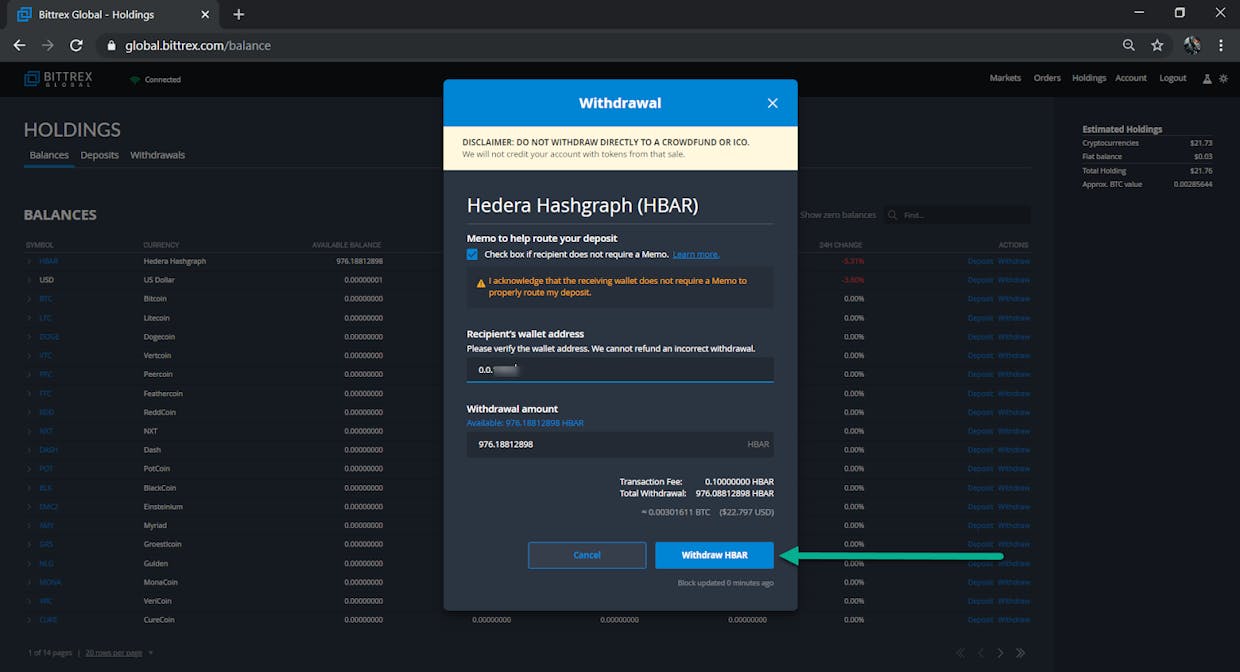
Task: Switch to the Deposits tab
Action: [x=100, y=155]
